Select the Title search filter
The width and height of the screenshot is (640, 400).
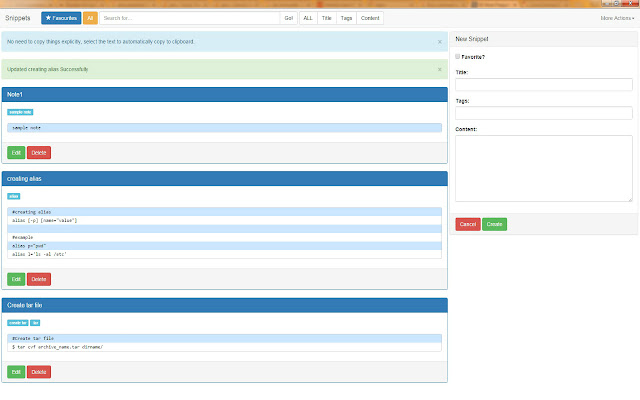pos(327,18)
